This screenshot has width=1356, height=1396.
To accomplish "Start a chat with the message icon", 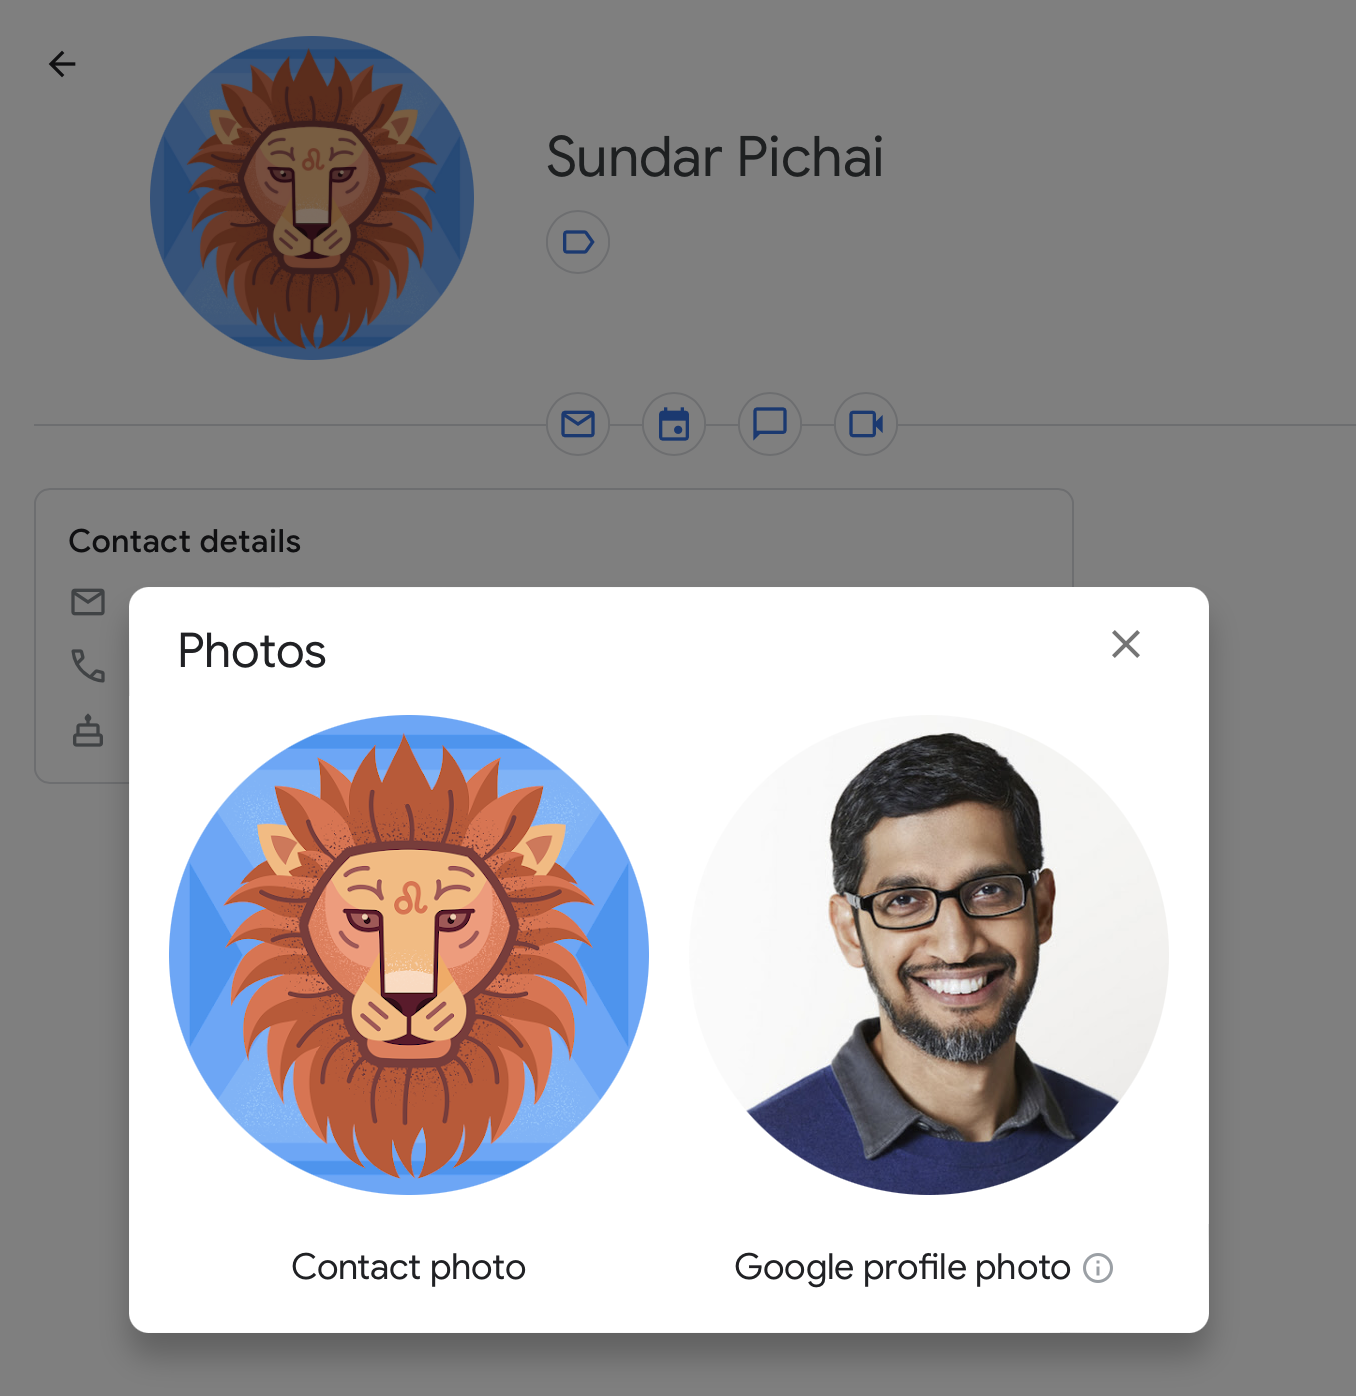I will click(x=770, y=424).
